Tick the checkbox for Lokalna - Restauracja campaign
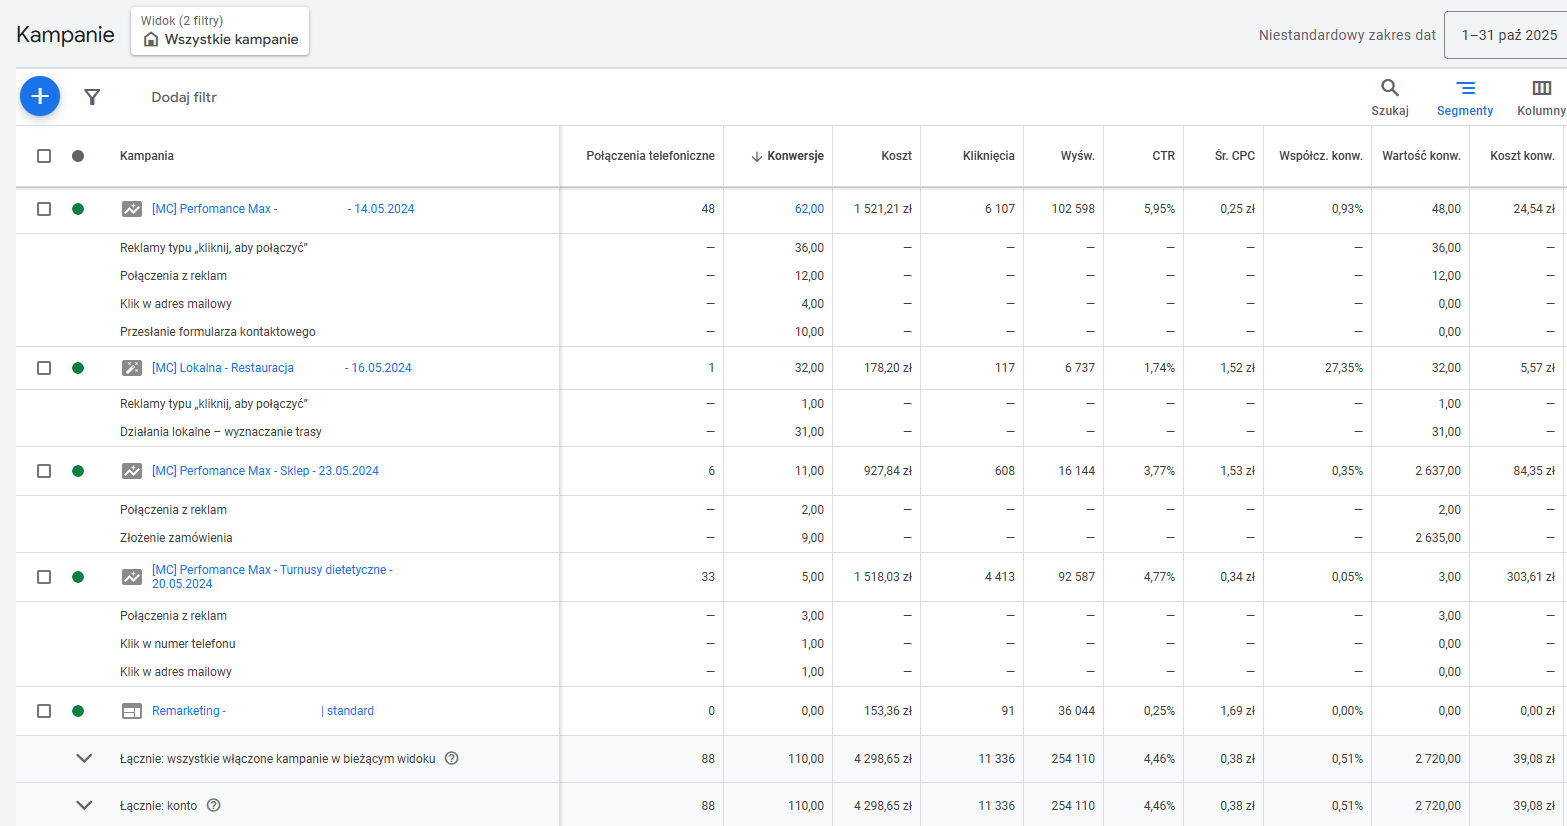Image resolution: width=1567 pixels, height=826 pixels. coord(44,368)
